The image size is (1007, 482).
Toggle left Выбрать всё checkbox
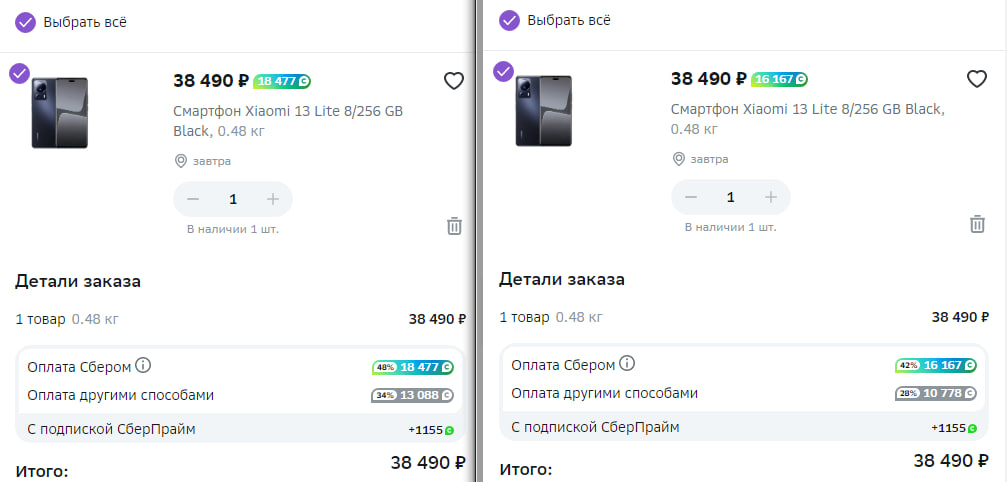(25, 22)
